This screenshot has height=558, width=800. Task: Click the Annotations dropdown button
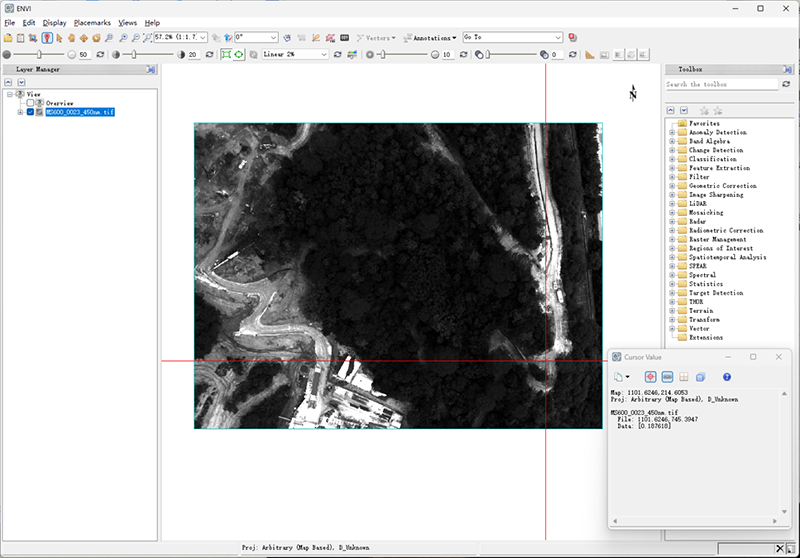tap(430, 37)
